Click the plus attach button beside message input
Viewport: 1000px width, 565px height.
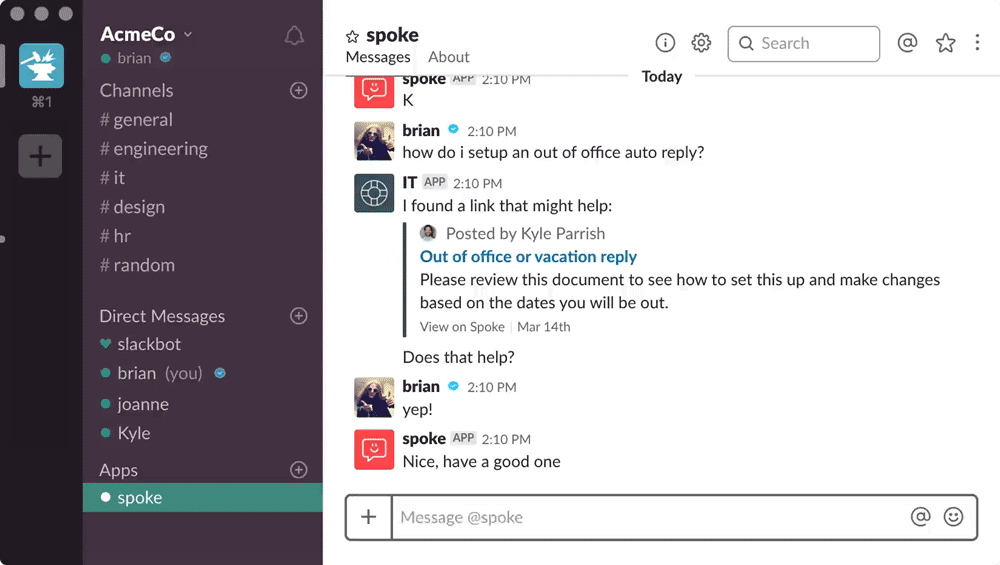point(369,517)
